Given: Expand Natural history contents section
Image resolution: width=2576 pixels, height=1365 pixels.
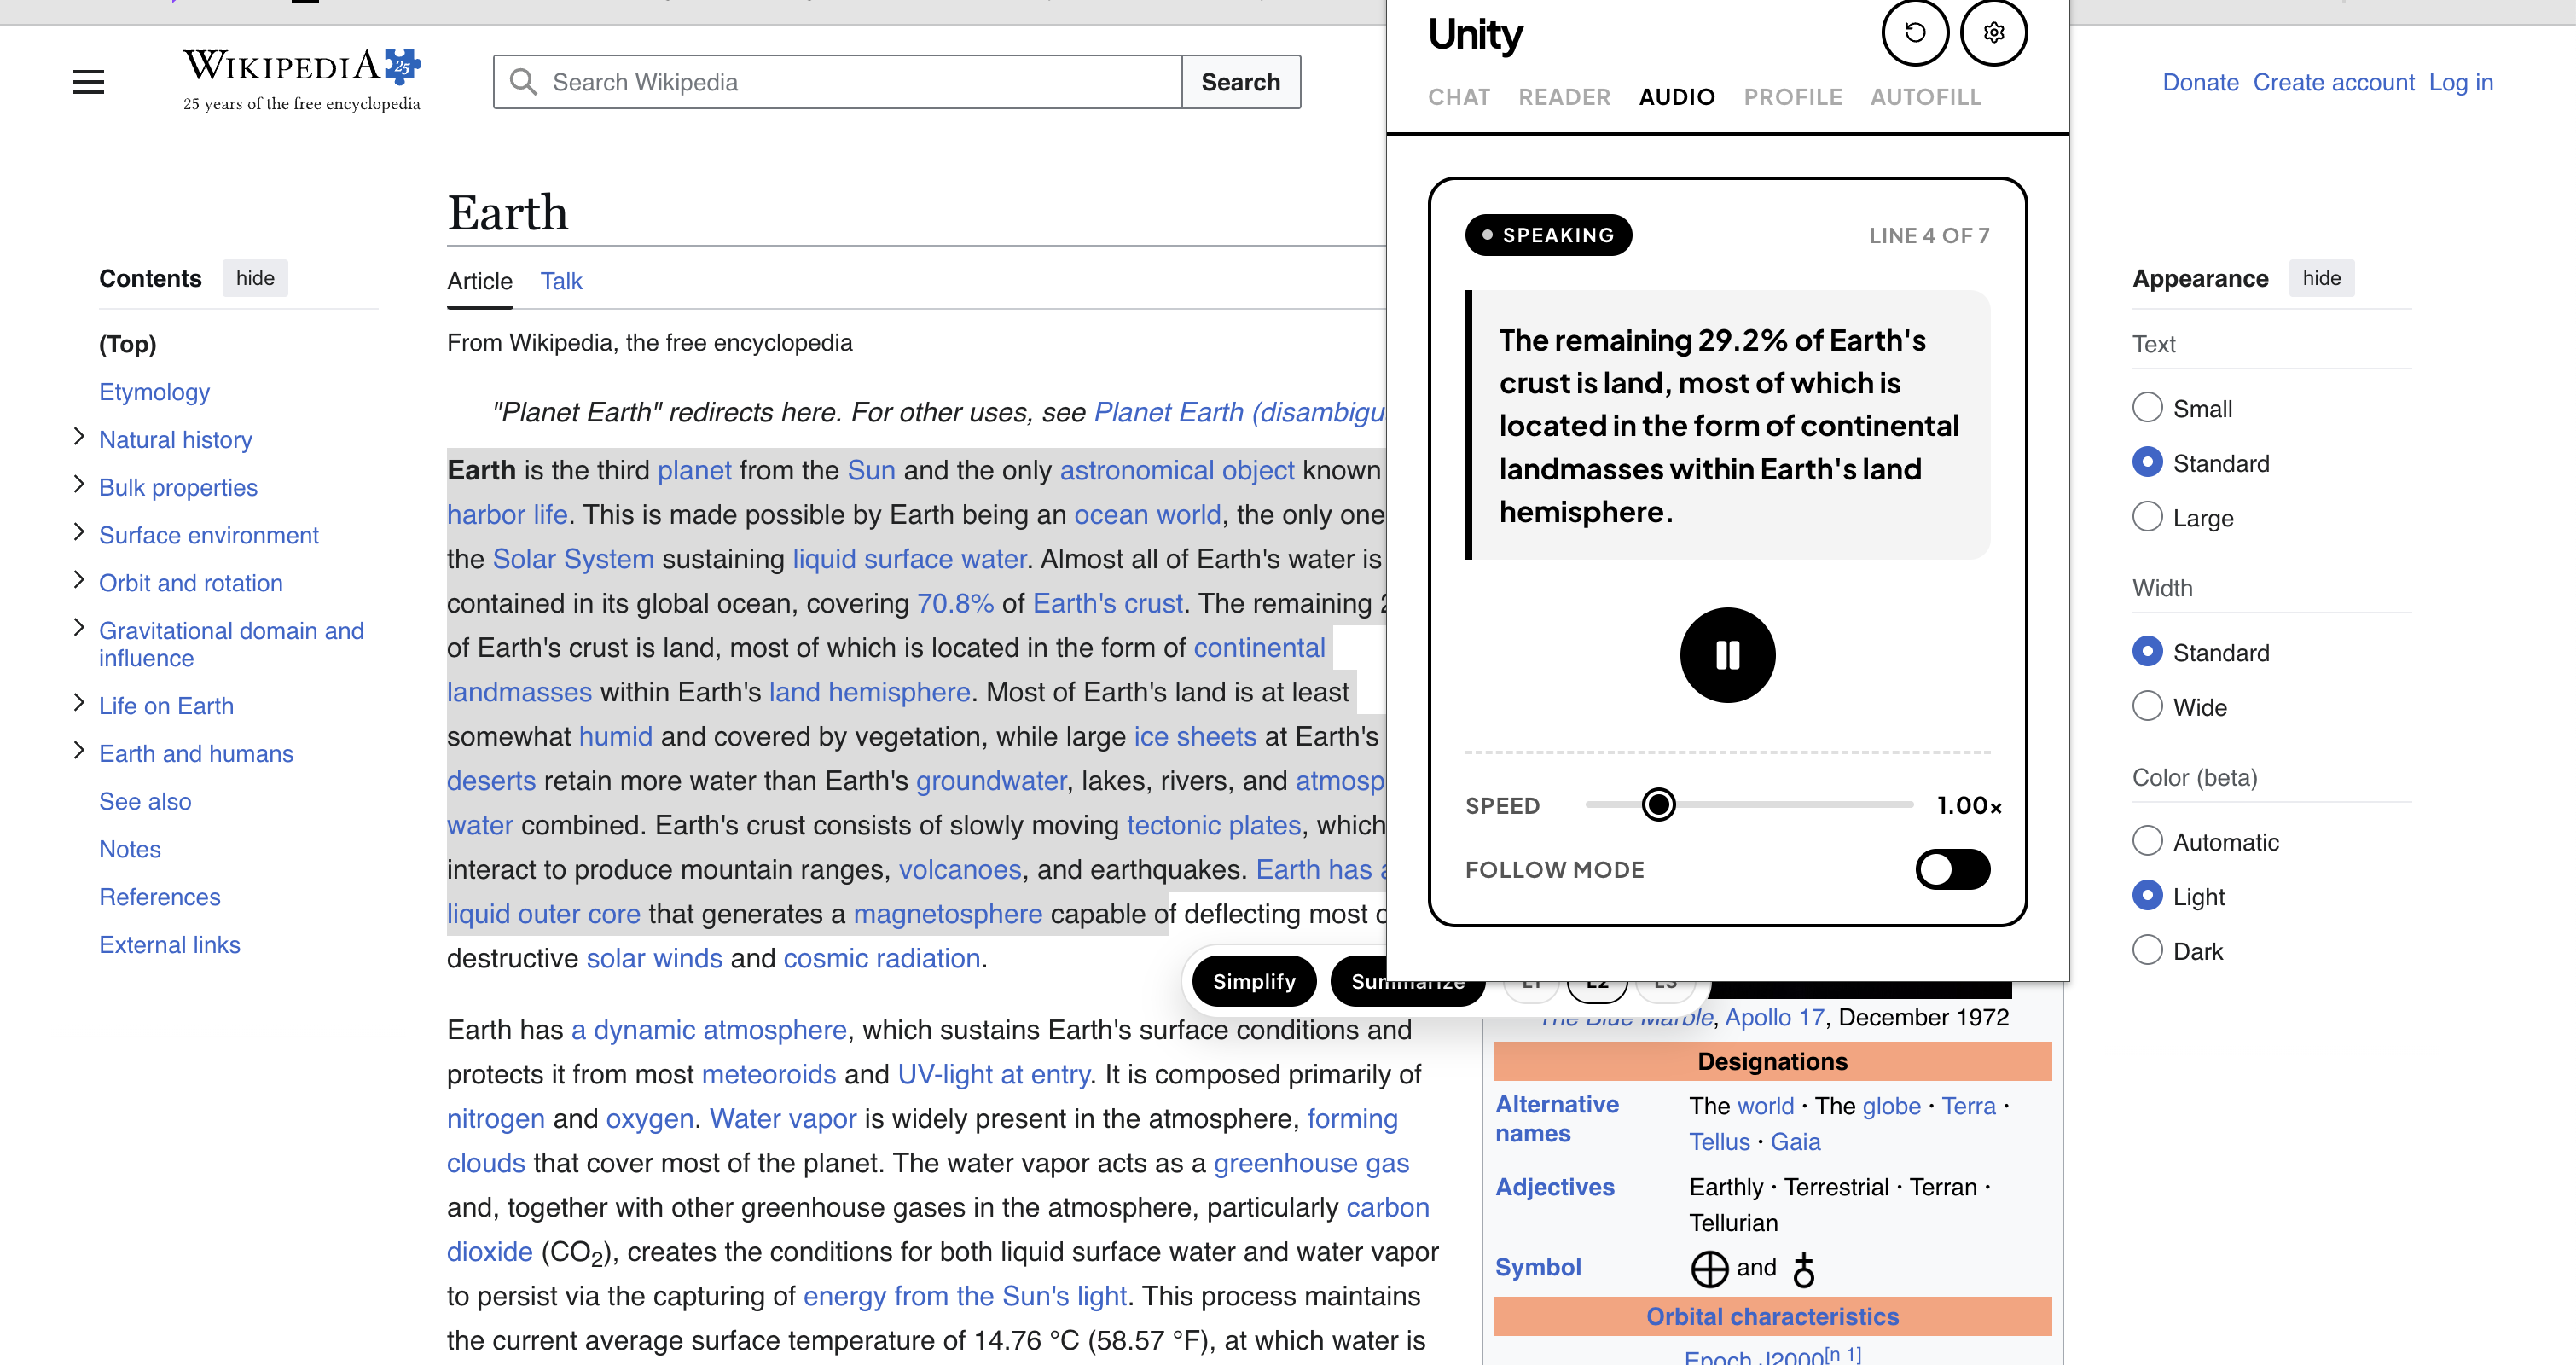Looking at the screenshot, I should click(x=79, y=437).
